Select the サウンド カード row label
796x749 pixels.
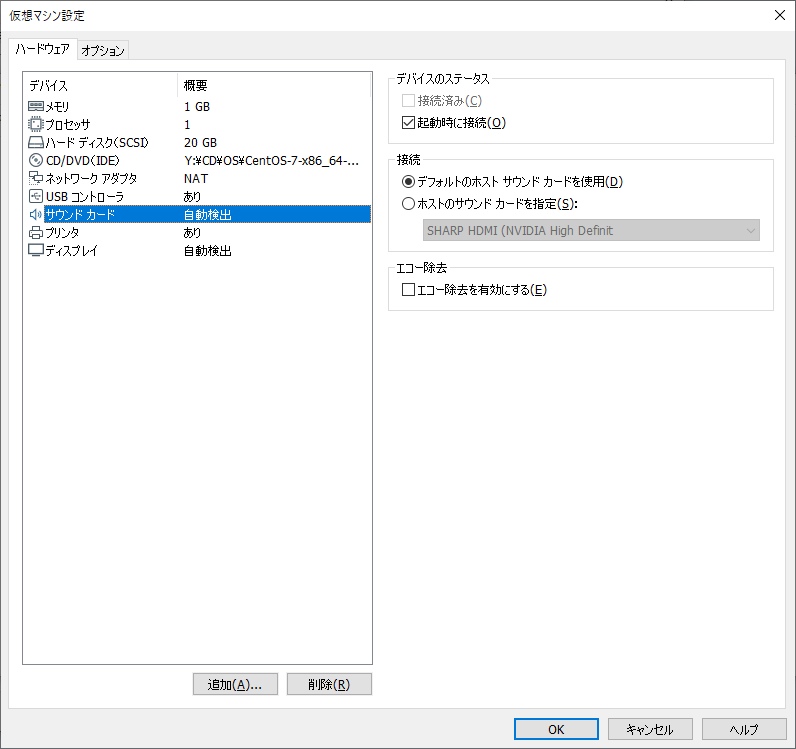click(x=80, y=215)
